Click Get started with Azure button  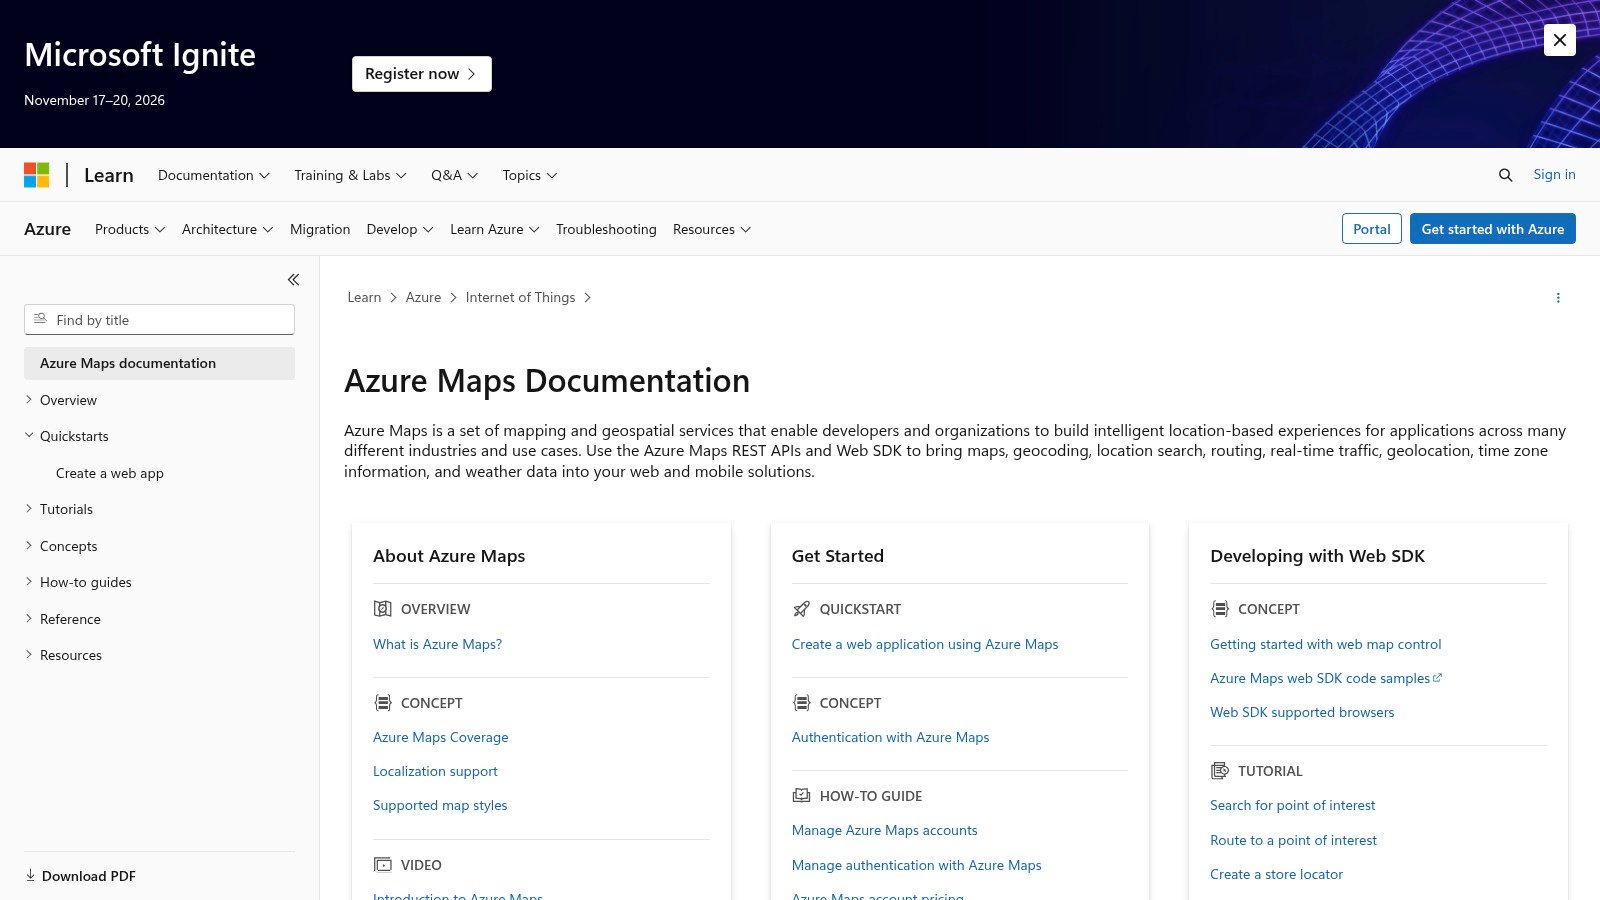(1493, 229)
